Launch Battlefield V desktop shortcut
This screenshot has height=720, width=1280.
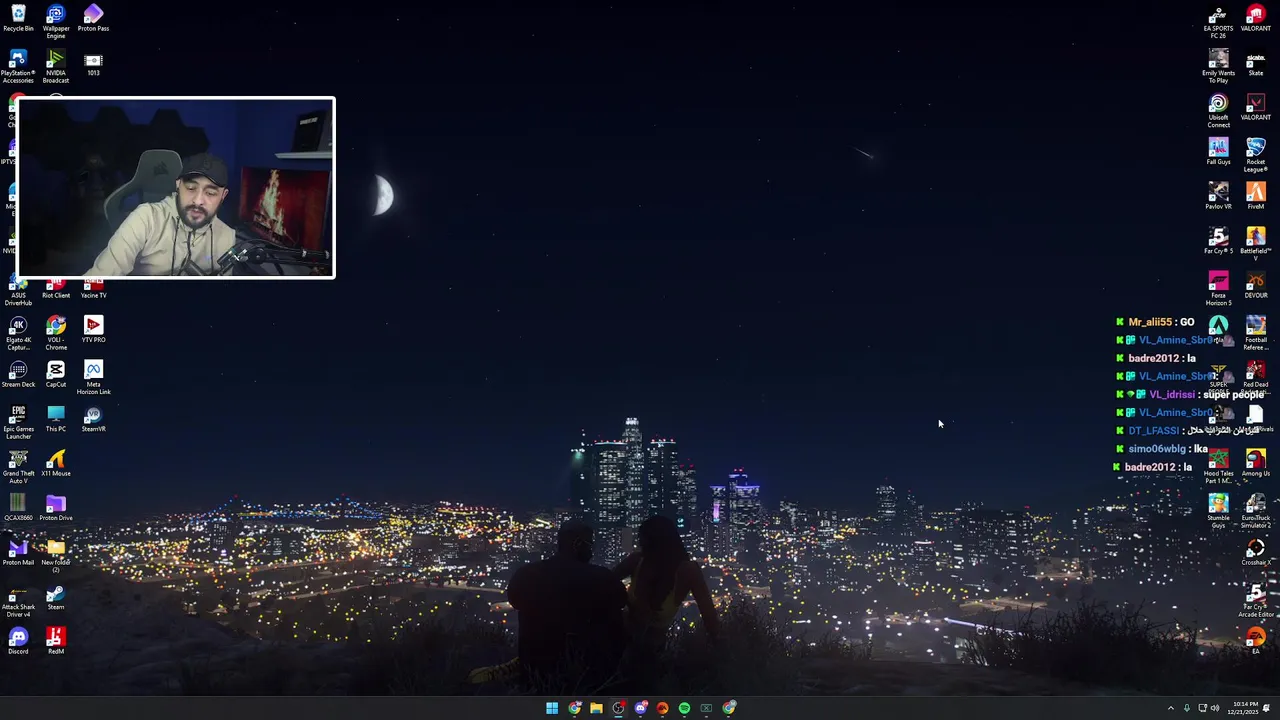click(1256, 244)
